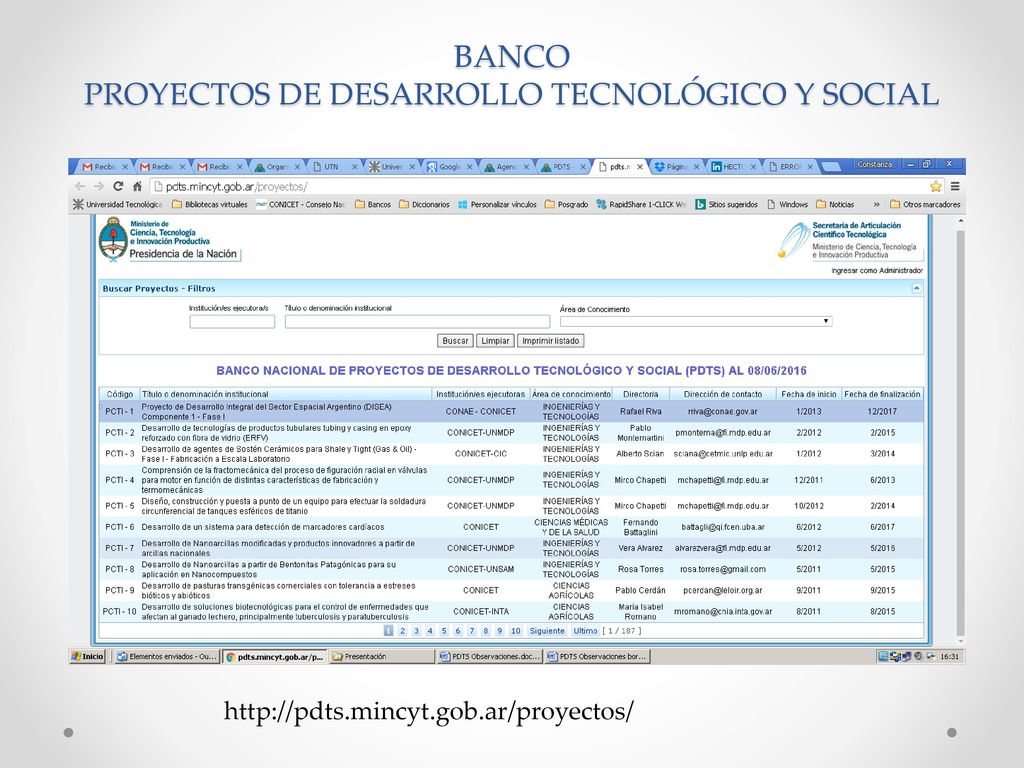Click the Secretaría de Articulación logo

pos(849,240)
